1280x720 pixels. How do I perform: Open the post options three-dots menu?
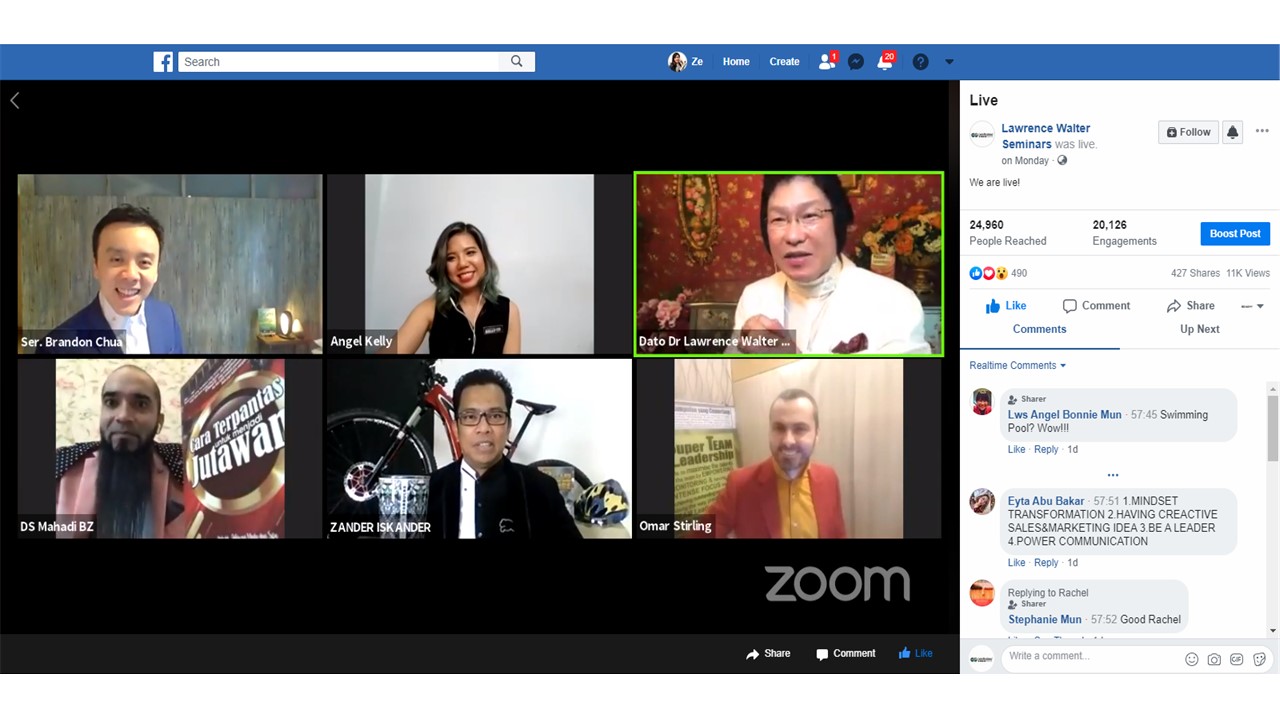click(1262, 132)
